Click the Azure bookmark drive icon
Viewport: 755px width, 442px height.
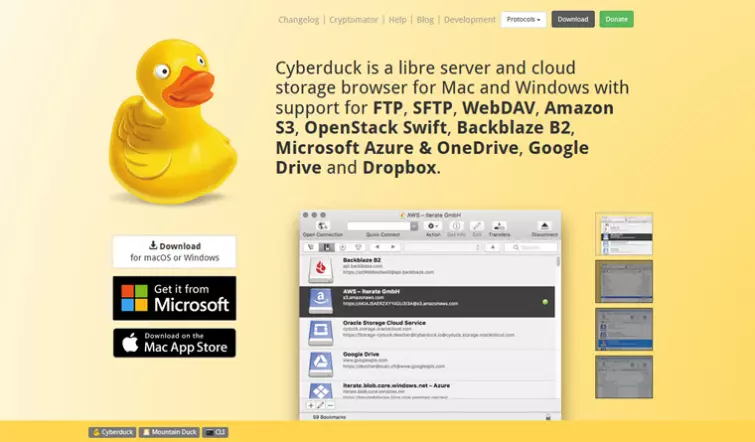coord(321,390)
